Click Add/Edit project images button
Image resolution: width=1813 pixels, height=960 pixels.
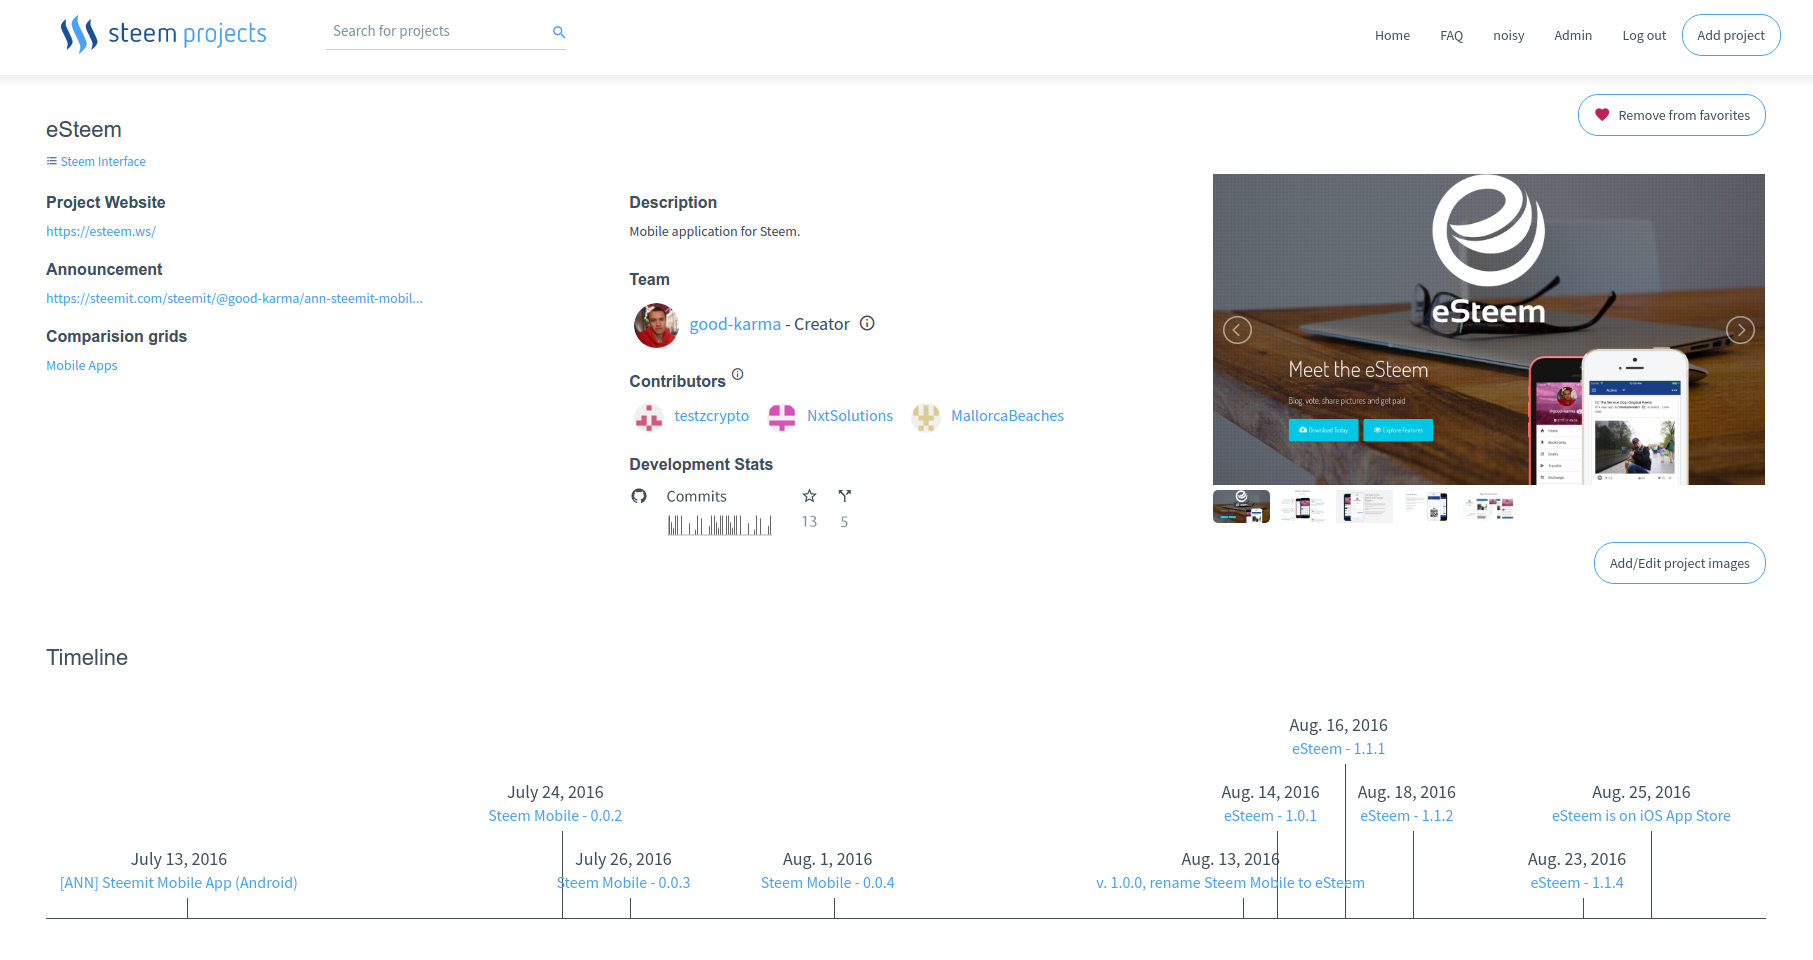[1680, 563]
